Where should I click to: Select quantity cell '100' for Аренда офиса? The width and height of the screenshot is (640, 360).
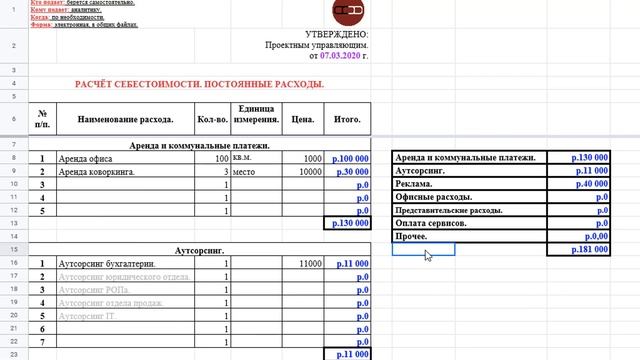coord(213,158)
